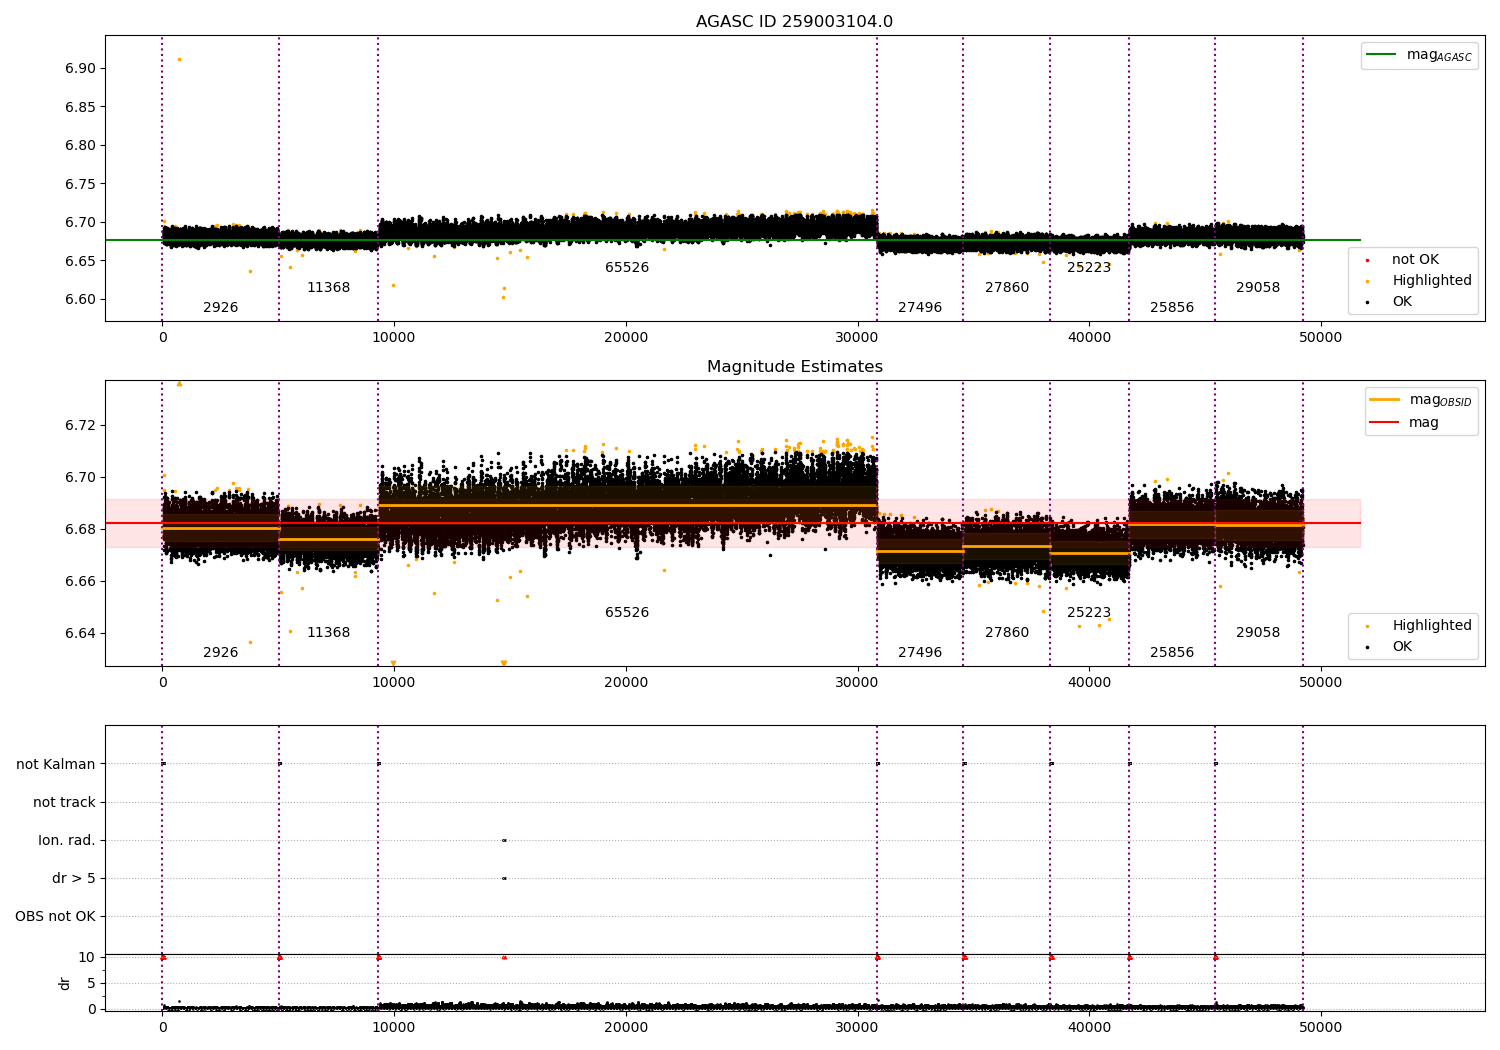The height and width of the screenshot is (1050, 1500).
Task: Click OBSID label 25856 in the top plot
Action: point(1172,308)
